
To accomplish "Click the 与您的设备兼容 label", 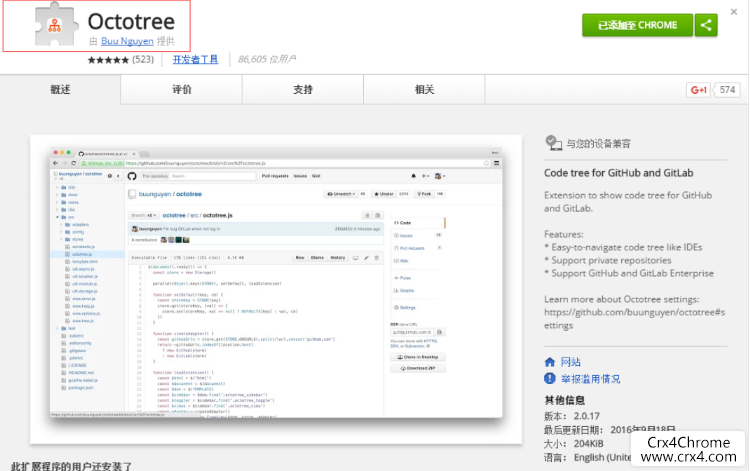I will point(598,144).
